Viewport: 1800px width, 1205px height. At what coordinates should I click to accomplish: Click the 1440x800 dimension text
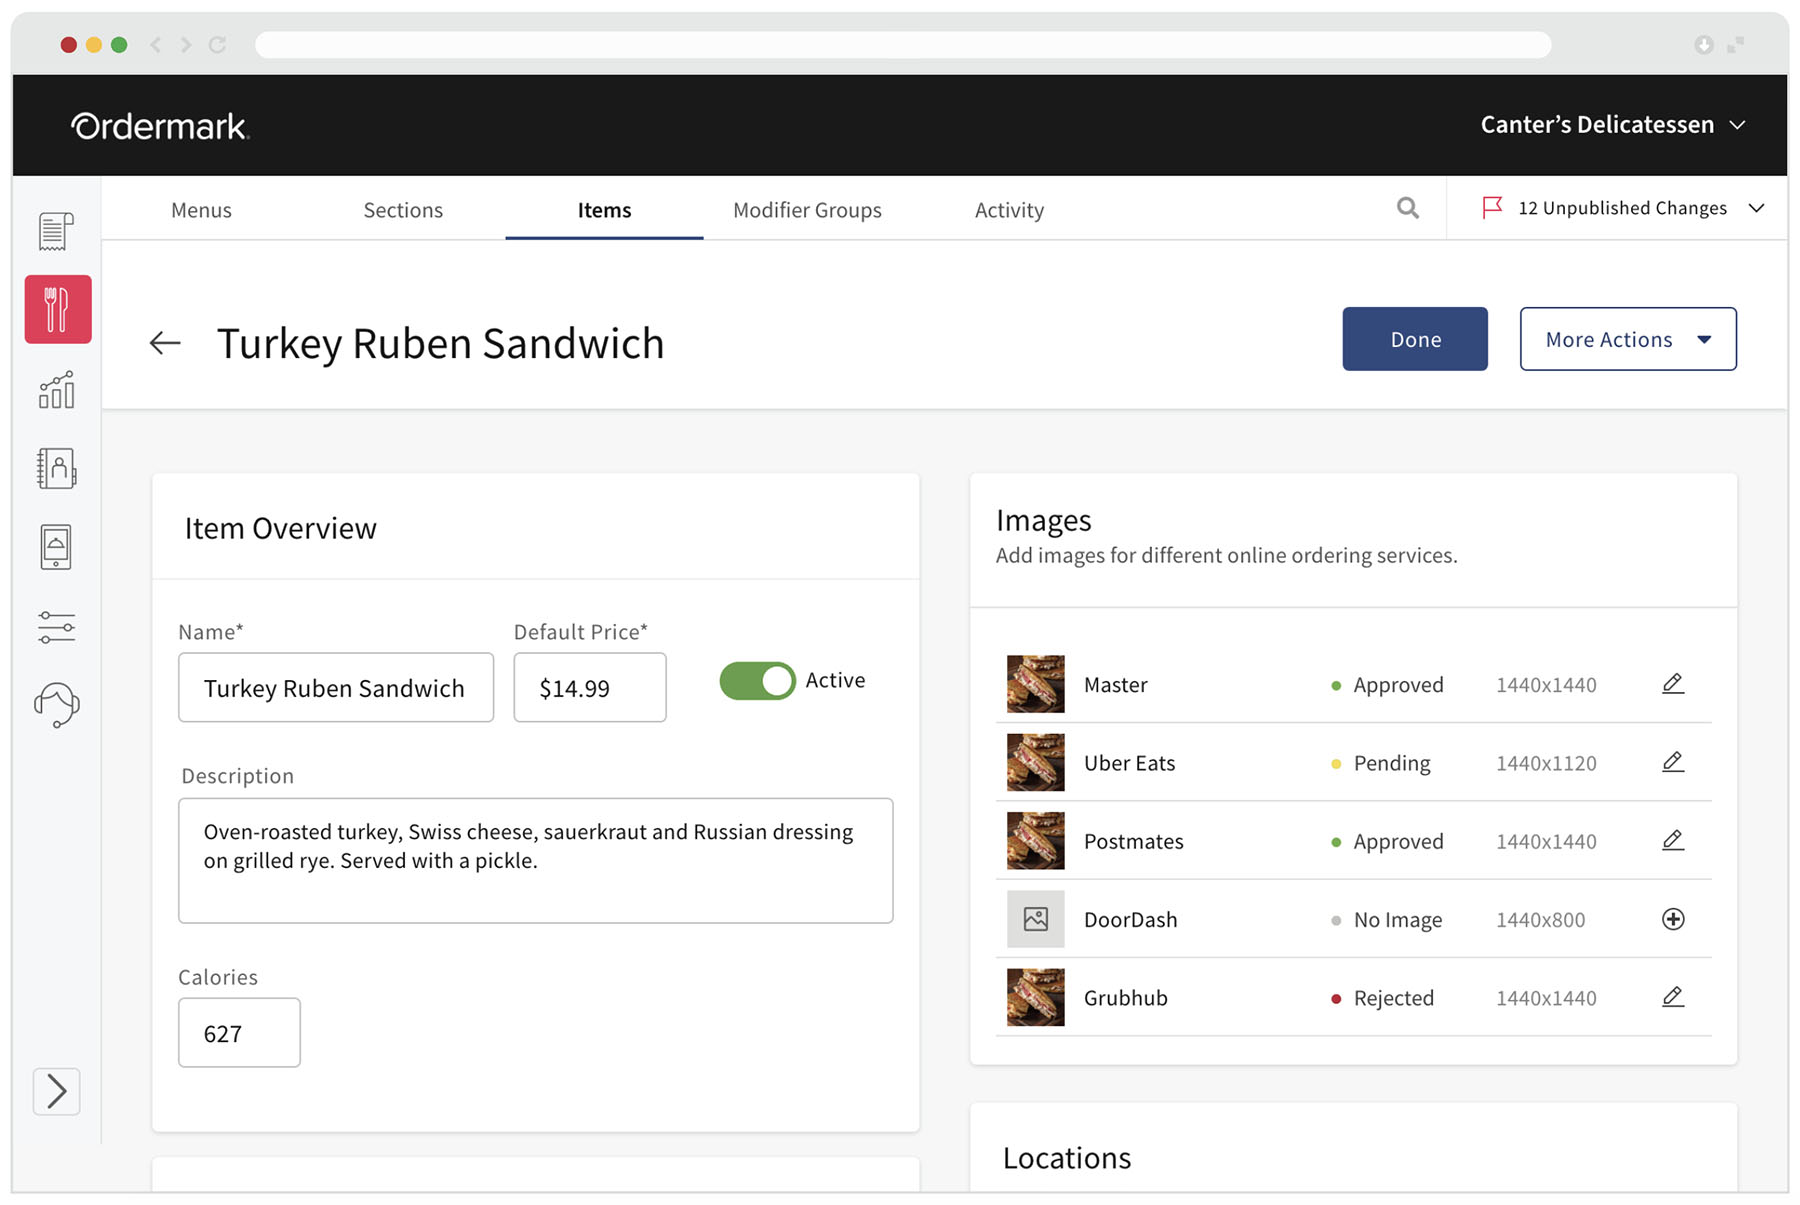(x=1540, y=920)
